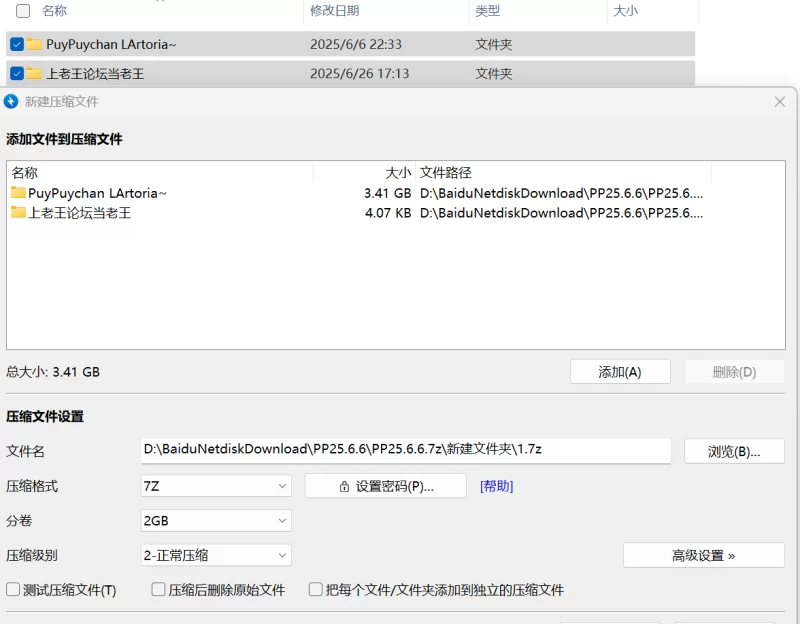
Task: Enable 压缩后删除原始文件 checkbox
Action: [158, 589]
